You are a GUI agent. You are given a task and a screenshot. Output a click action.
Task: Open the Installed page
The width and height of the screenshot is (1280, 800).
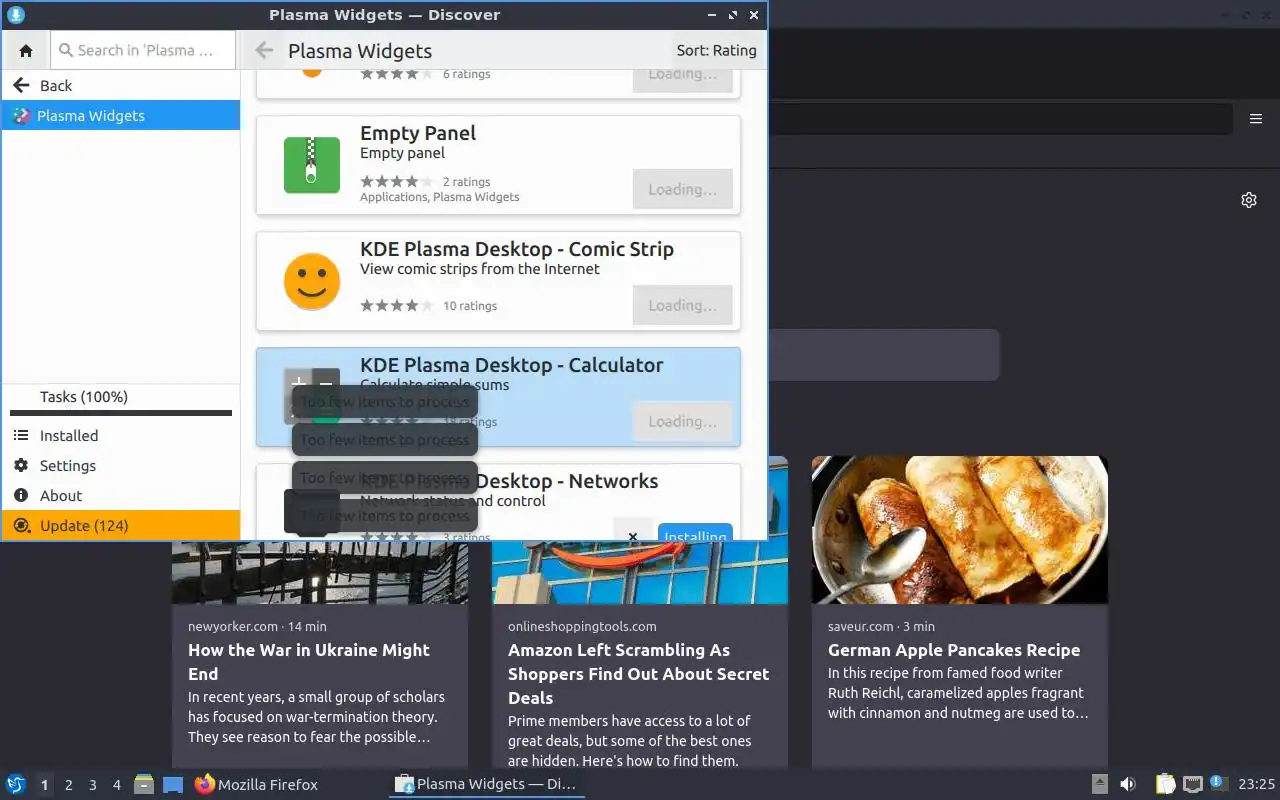tap(121, 435)
